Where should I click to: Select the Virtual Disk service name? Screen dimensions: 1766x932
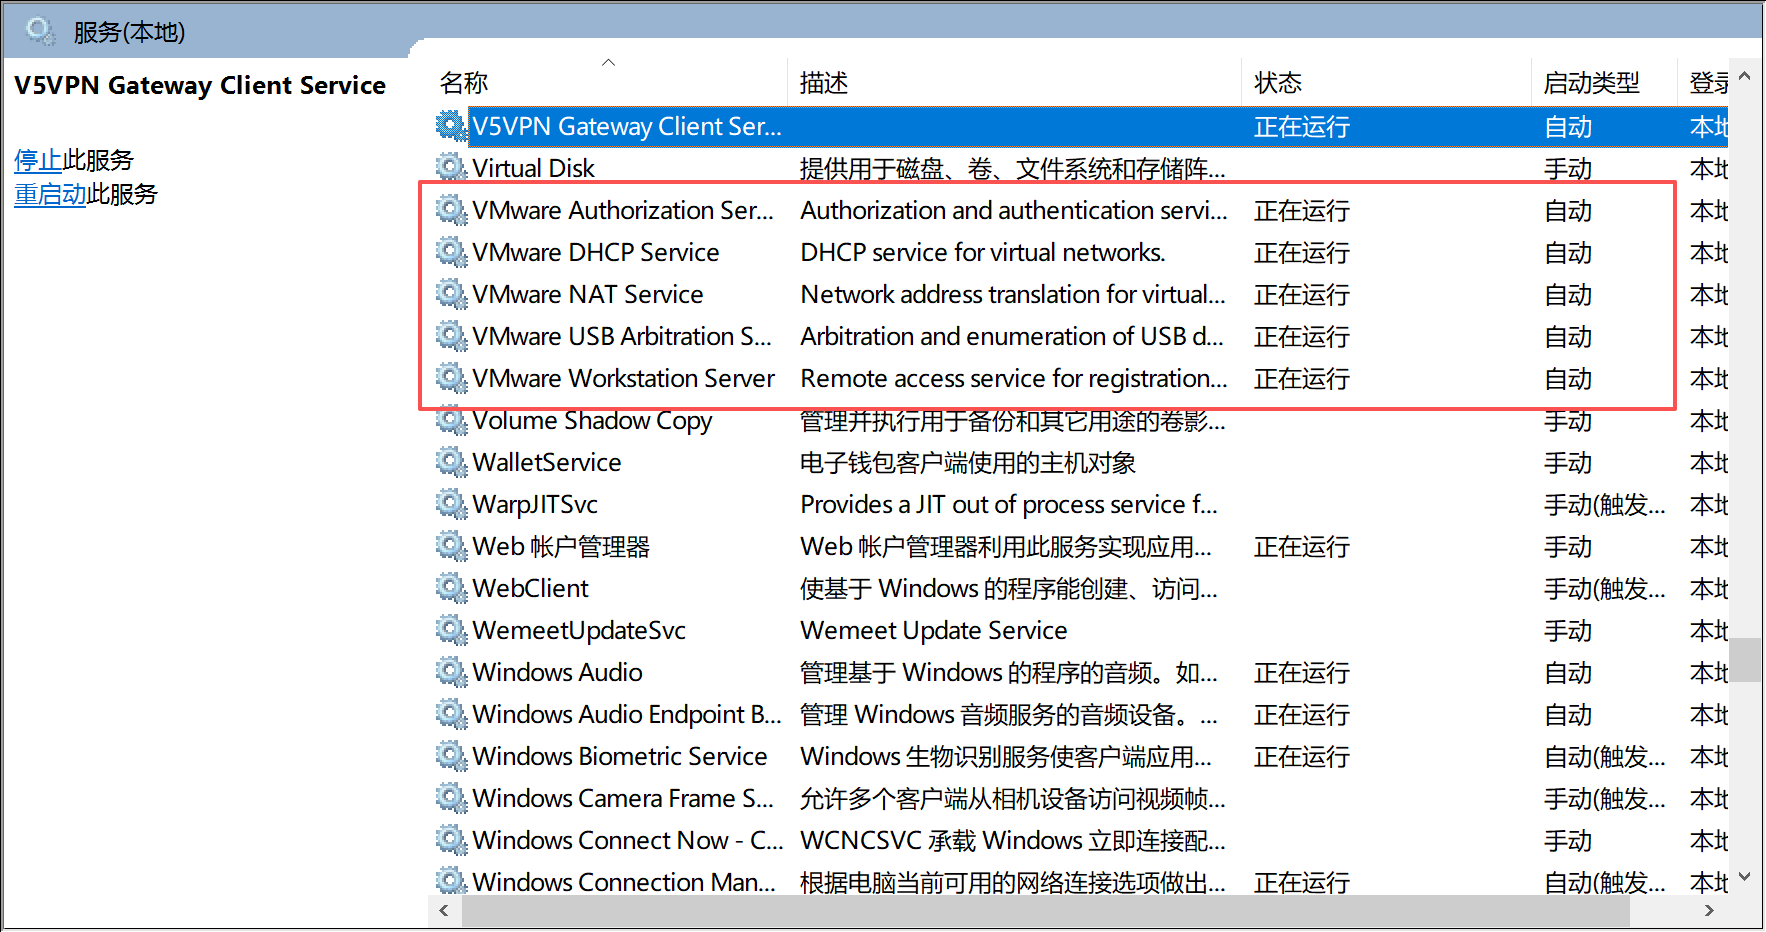pos(533,168)
